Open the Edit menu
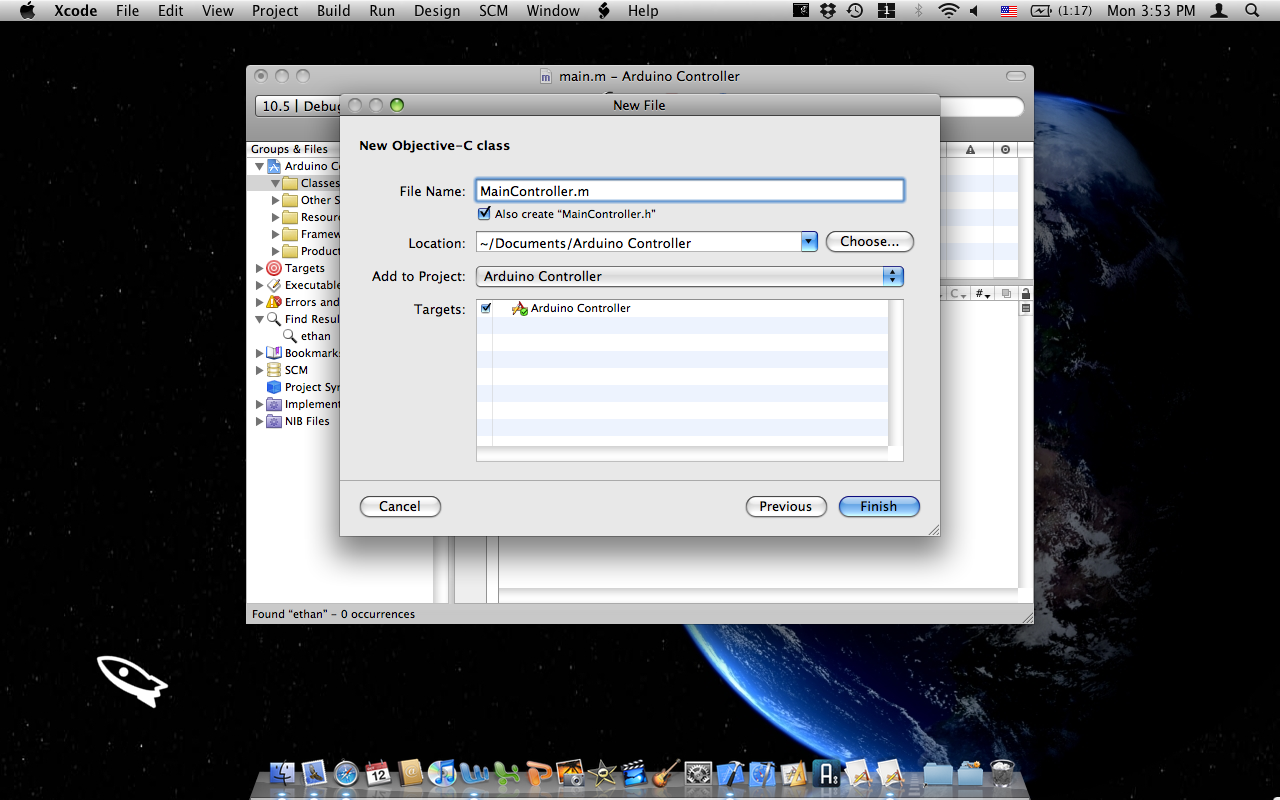The width and height of the screenshot is (1280, 800). (171, 11)
